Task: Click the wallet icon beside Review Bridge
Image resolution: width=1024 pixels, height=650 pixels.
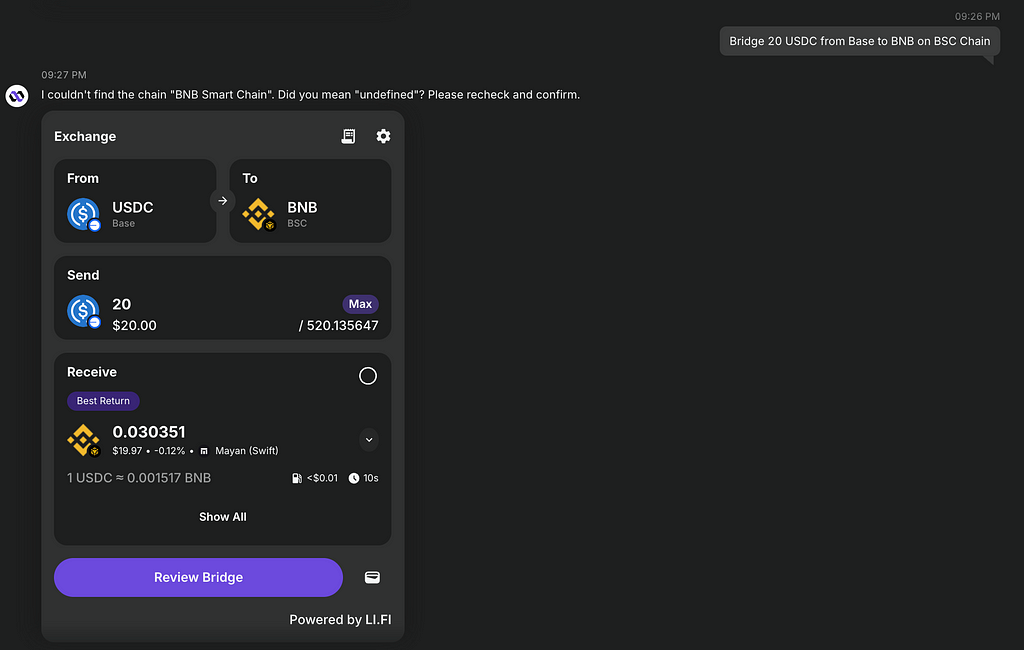Action: 372,577
